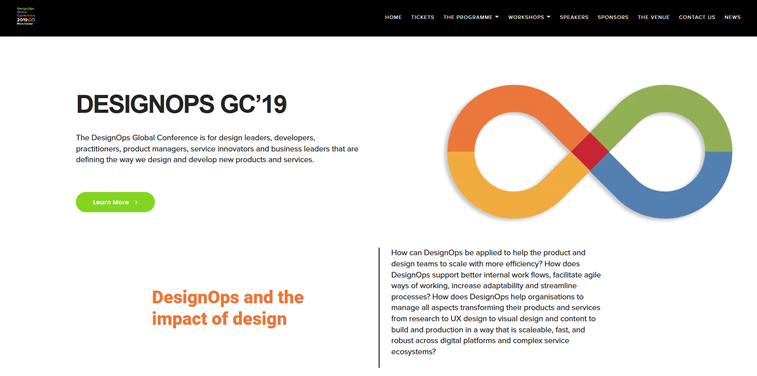Click the paragraph starting 'The DesignOps Global Conference is for'
Image resolution: width=757 pixels, height=376 pixels.
click(217, 149)
